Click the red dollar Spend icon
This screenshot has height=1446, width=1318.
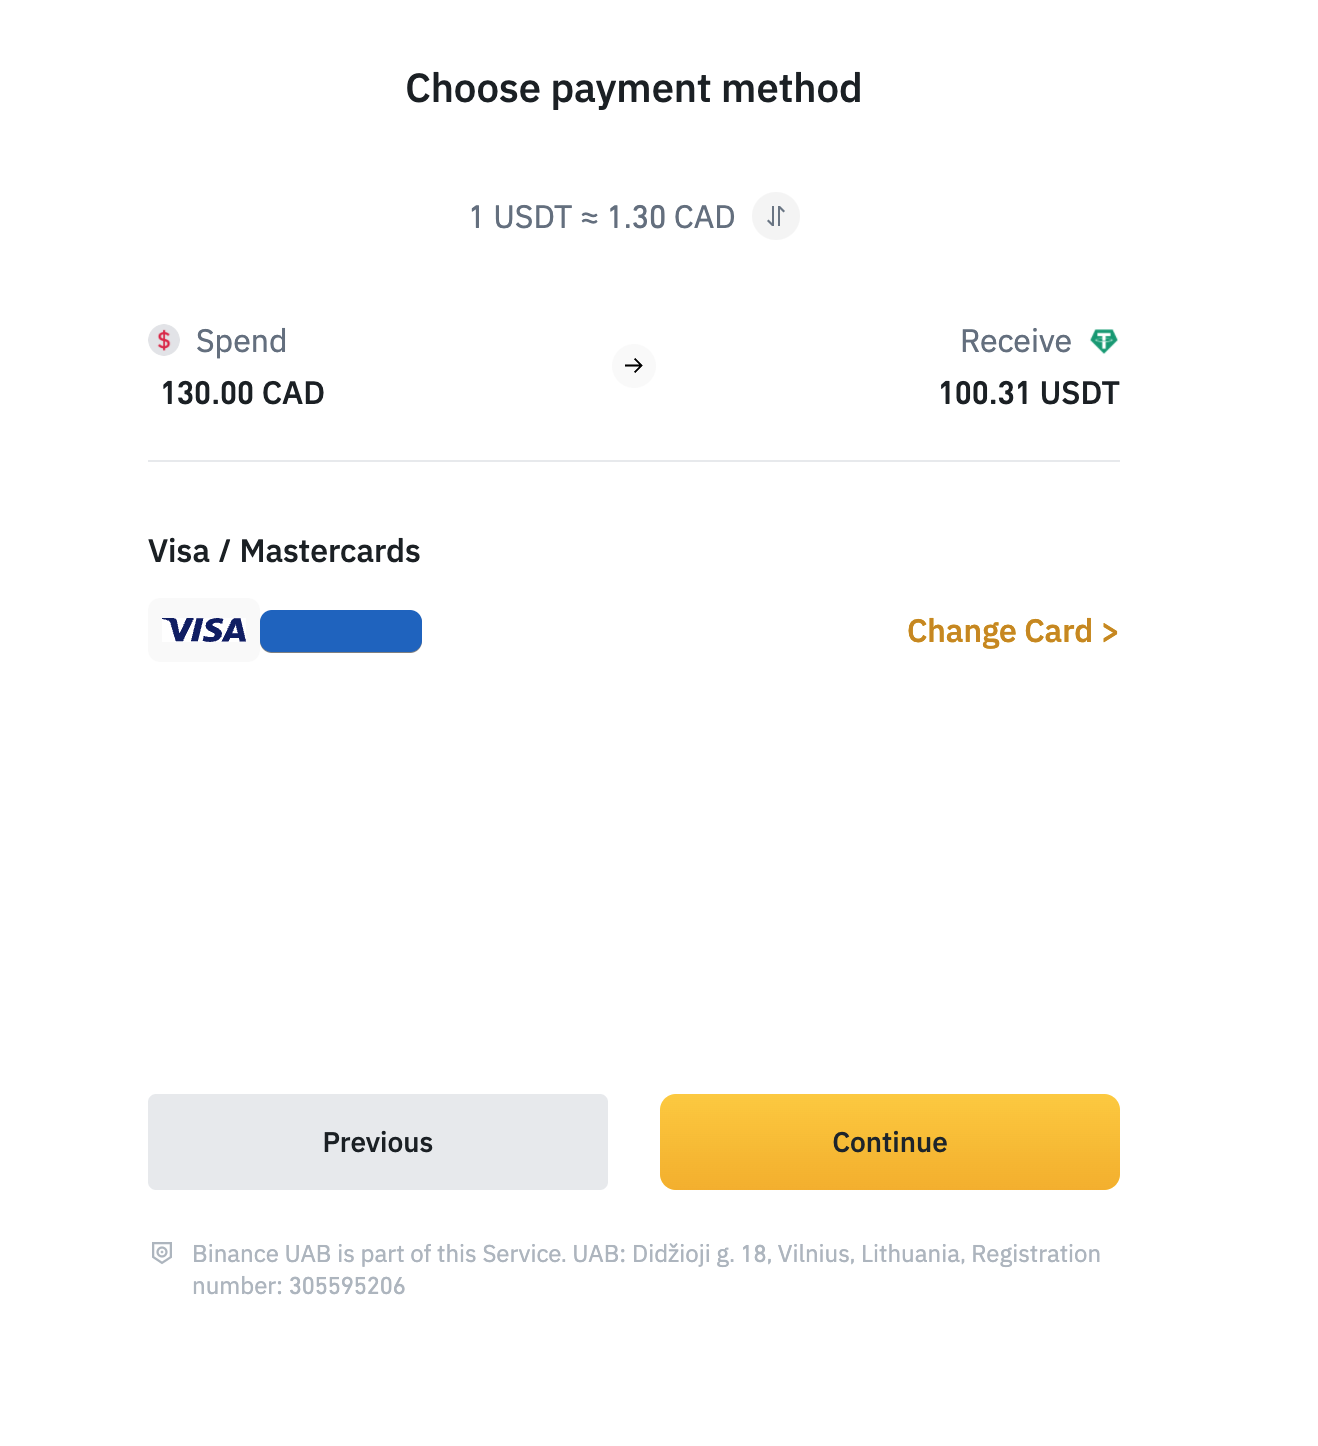(164, 340)
